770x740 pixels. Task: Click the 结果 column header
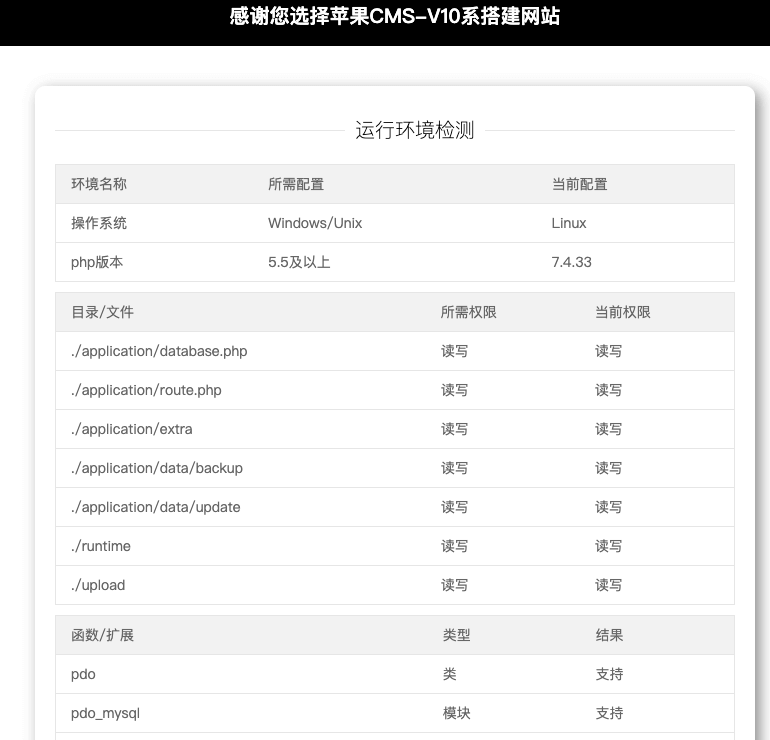(609, 635)
